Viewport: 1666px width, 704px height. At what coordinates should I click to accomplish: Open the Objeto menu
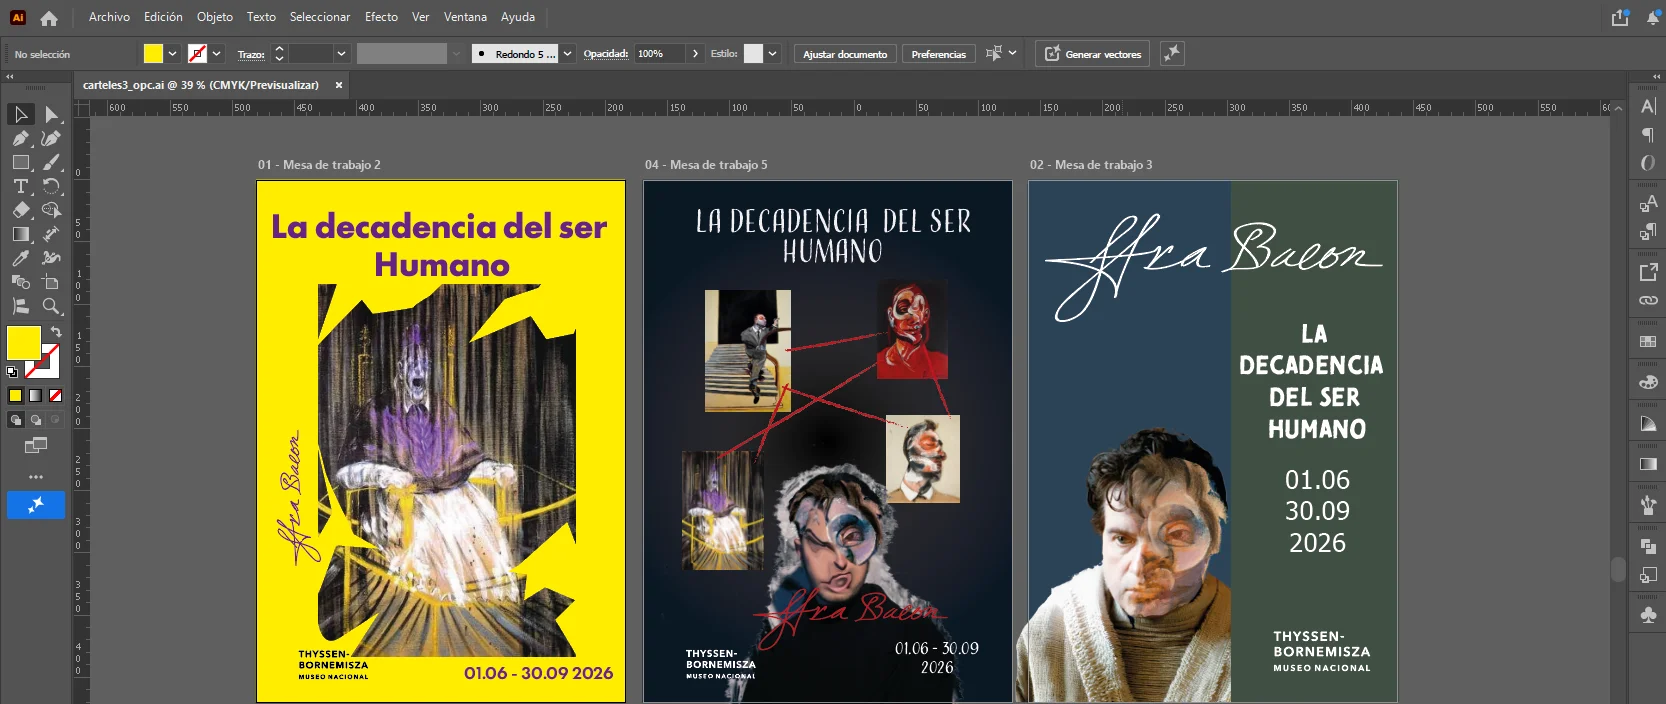tap(215, 17)
